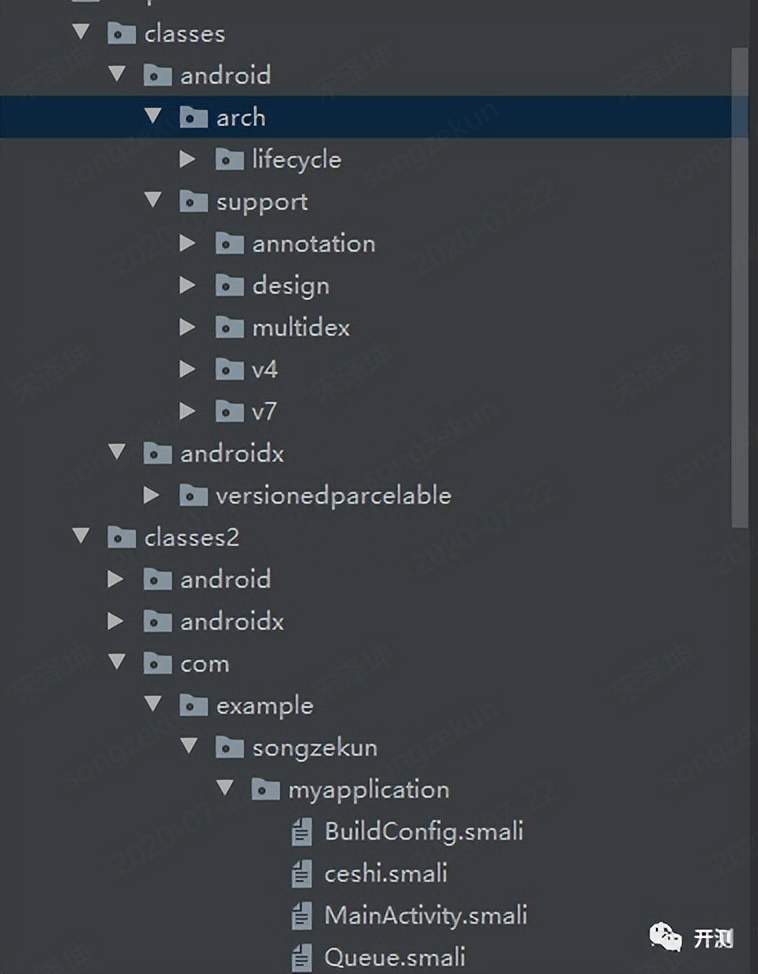Collapse the arch folder arrow
The image size is (758, 974).
click(153, 116)
